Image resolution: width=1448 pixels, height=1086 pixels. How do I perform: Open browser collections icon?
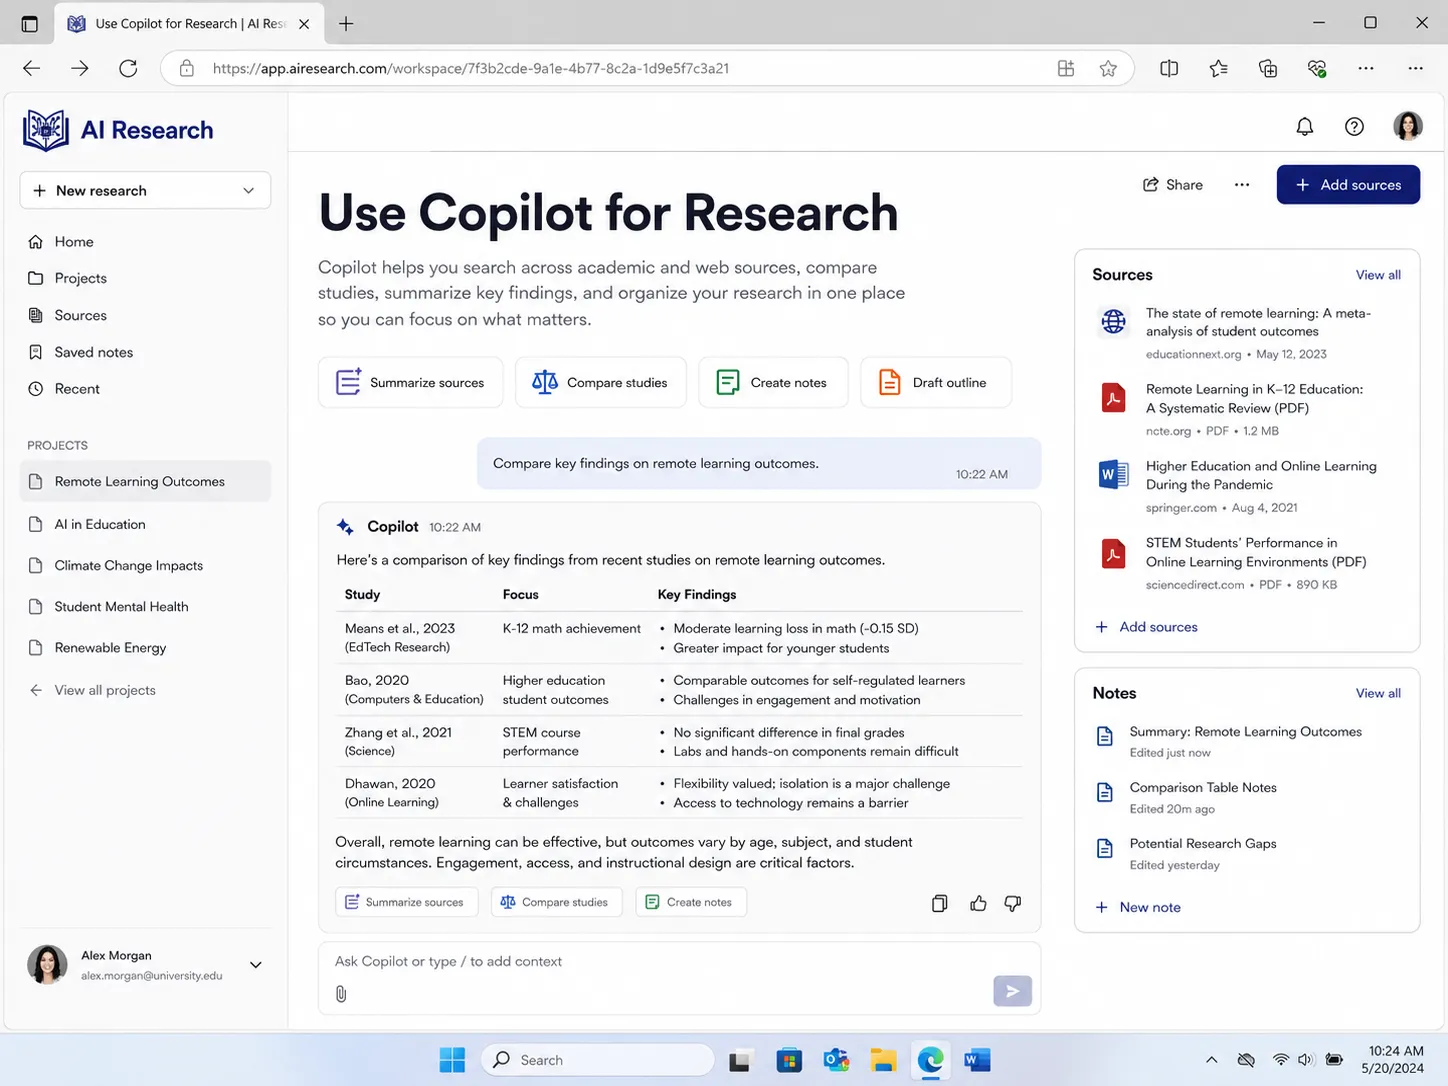1268,68
